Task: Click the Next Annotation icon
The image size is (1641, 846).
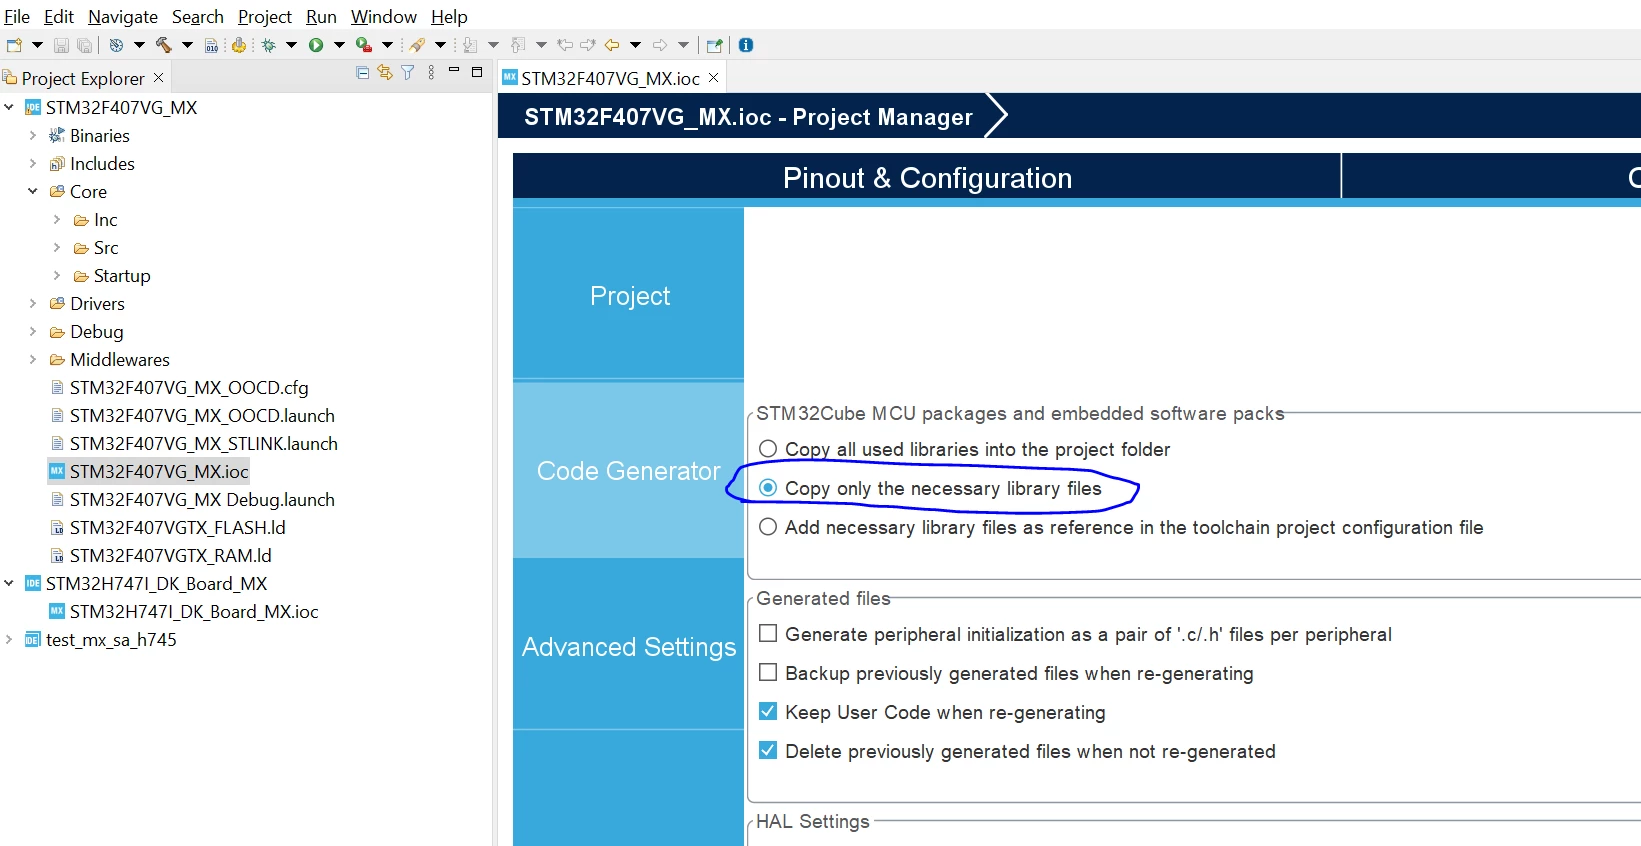Action: (x=470, y=45)
